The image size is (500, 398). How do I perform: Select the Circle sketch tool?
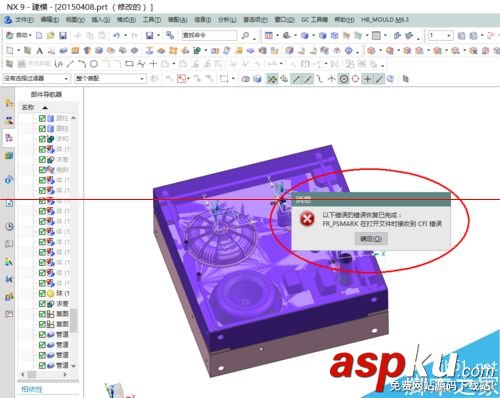pyautogui.click(x=94, y=64)
